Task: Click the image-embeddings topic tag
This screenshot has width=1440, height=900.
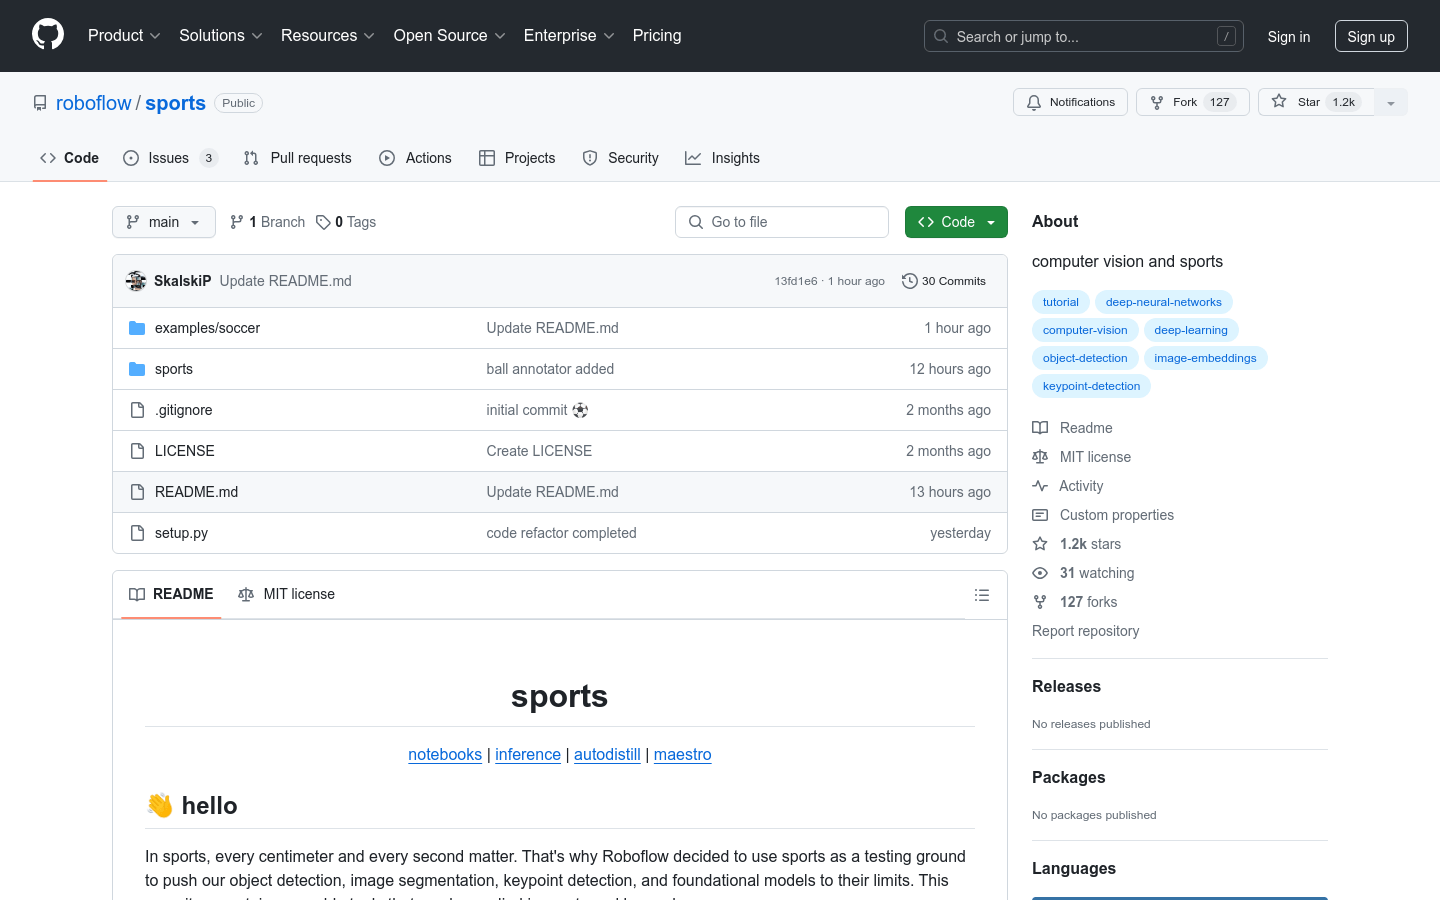Action: click(x=1205, y=358)
